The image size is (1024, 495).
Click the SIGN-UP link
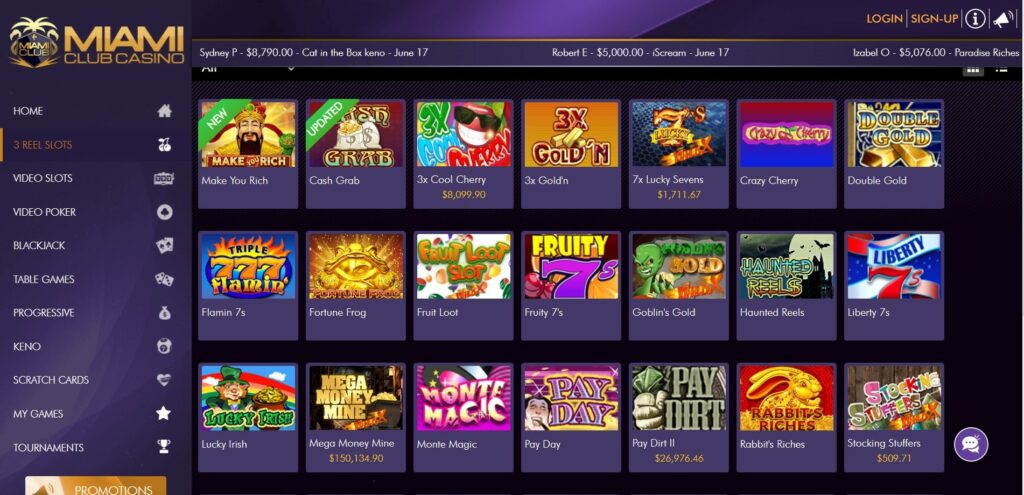pos(934,19)
